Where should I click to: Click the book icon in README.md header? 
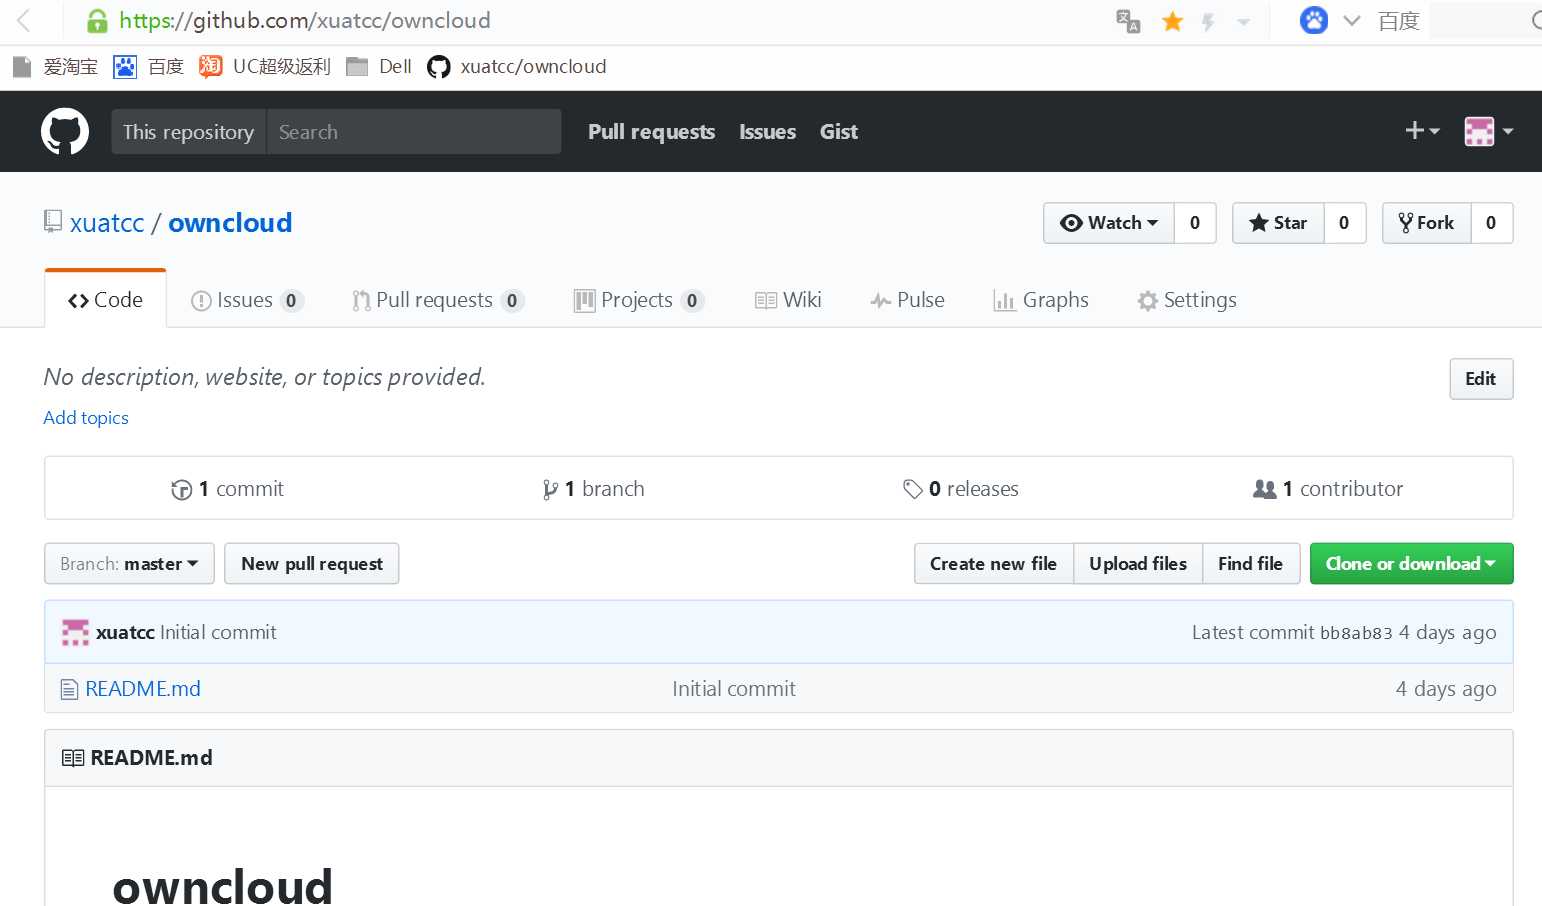[73, 758]
